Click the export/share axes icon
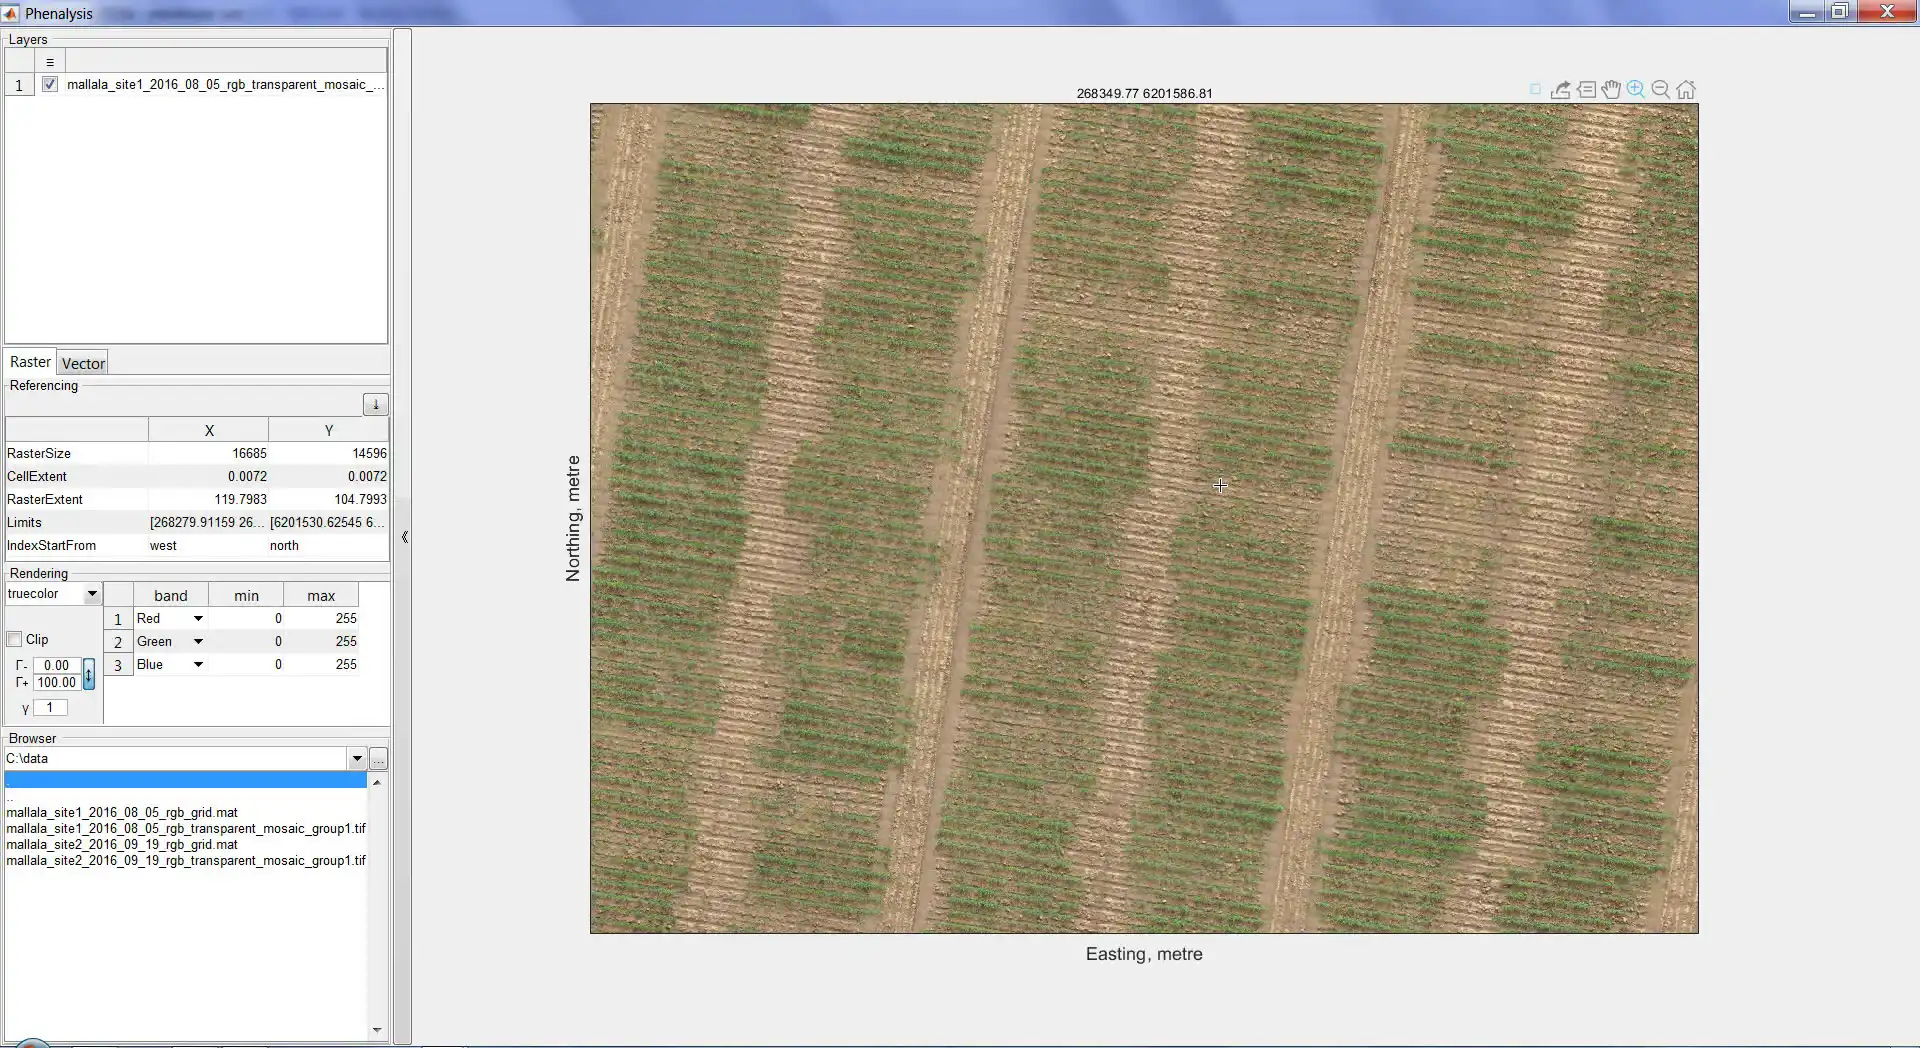Viewport: 1920px width, 1048px height. 1560,90
